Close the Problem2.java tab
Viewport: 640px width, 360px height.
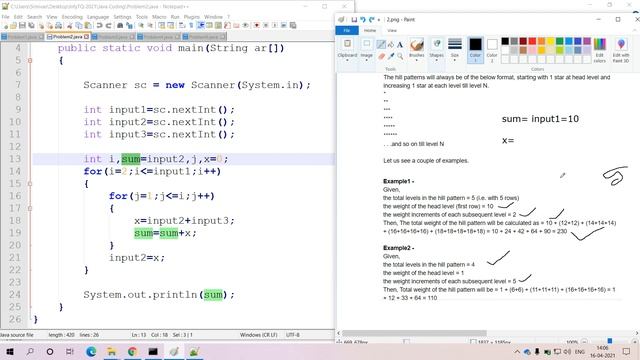[x=87, y=37]
